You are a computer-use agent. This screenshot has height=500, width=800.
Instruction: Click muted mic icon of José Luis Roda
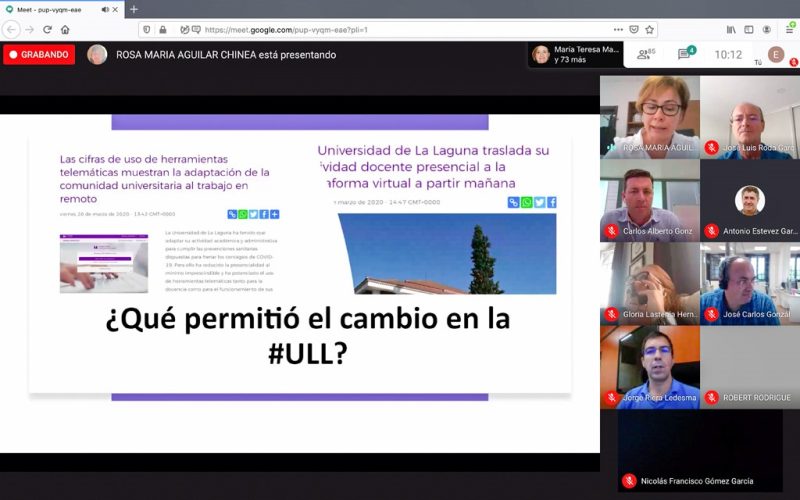click(x=711, y=147)
